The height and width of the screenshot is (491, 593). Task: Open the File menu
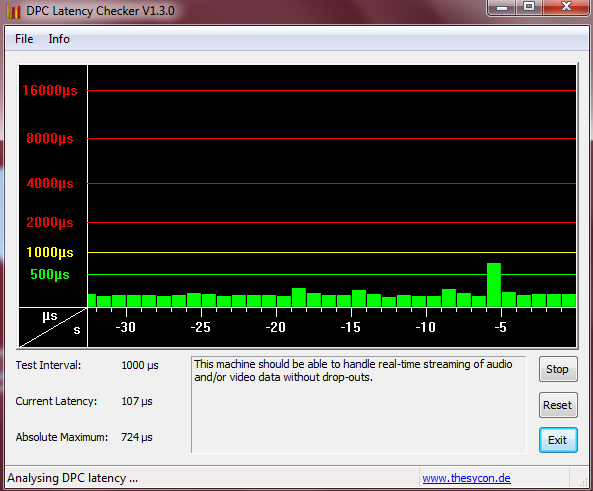tap(24, 39)
